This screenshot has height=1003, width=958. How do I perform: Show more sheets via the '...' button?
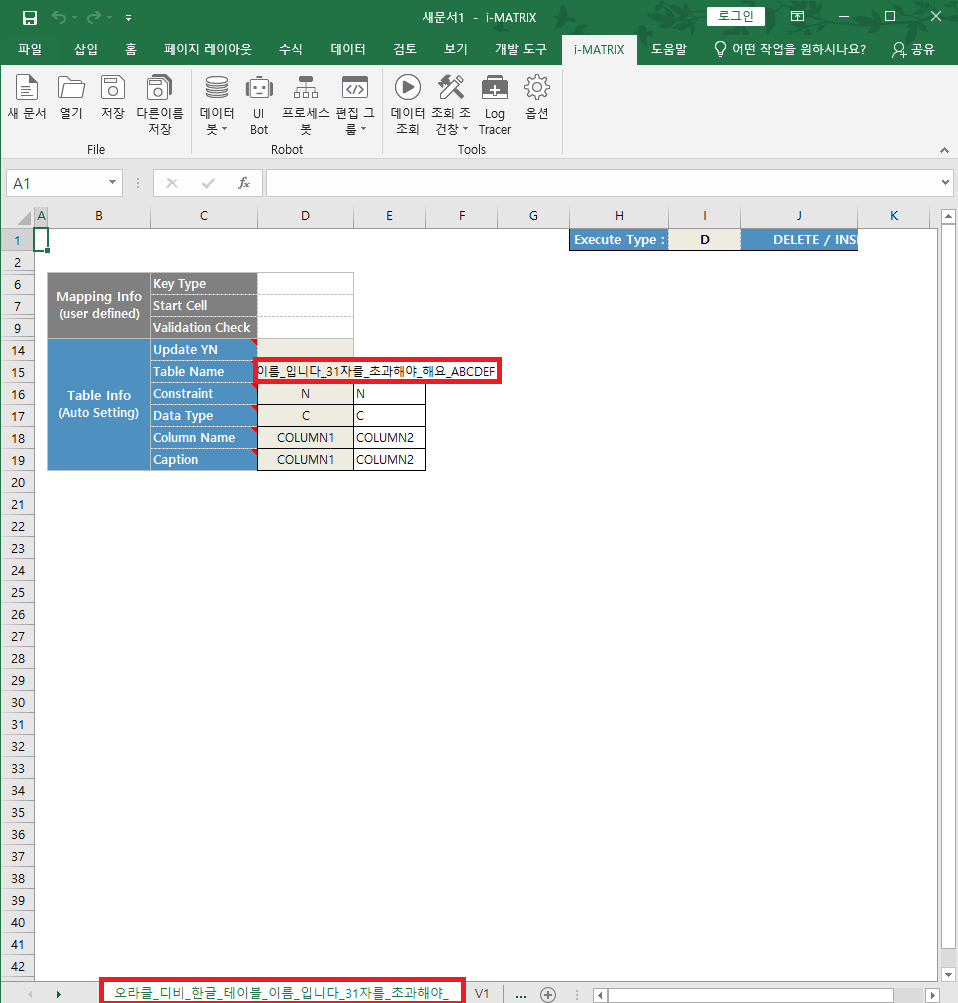pyautogui.click(x=521, y=995)
